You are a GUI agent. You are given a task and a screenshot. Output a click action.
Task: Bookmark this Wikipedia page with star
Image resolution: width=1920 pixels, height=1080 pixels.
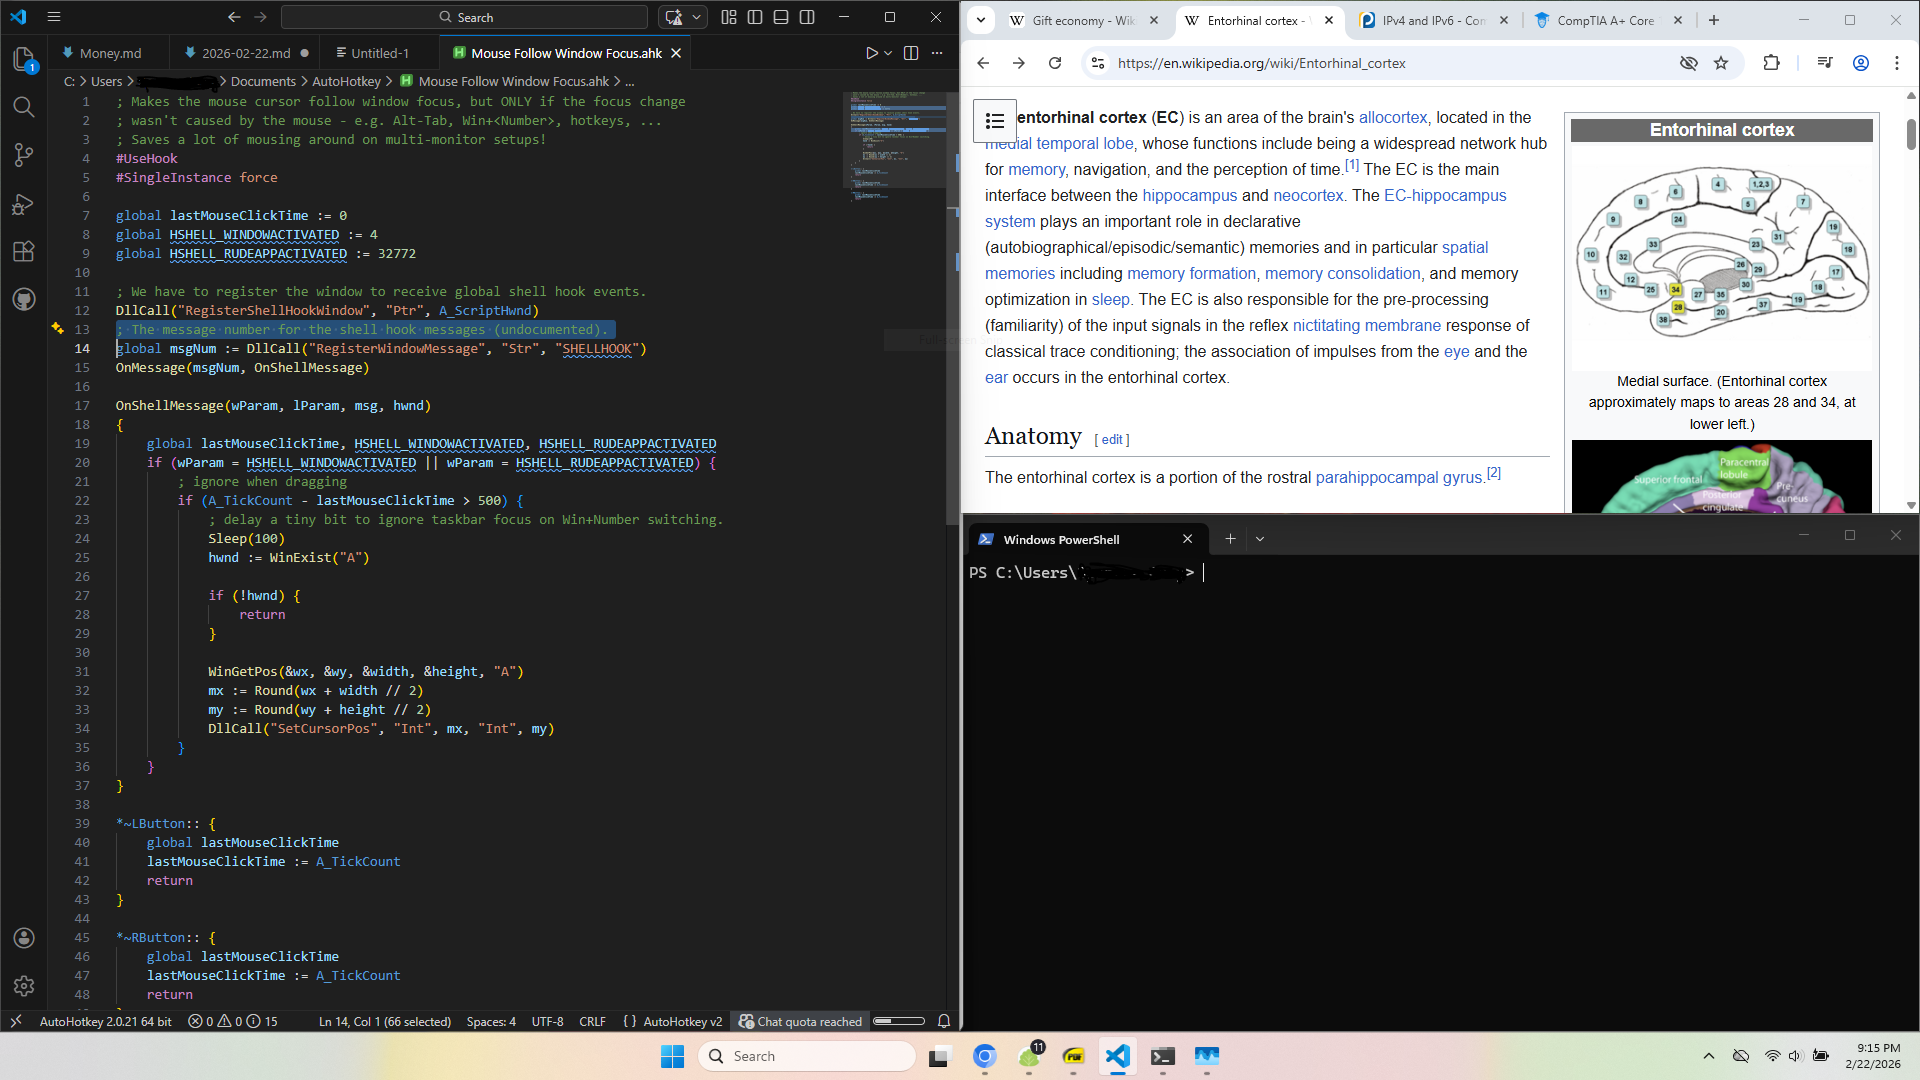click(1721, 63)
